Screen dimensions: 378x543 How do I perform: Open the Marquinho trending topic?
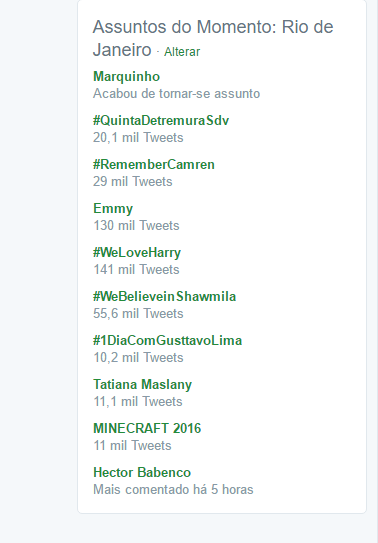point(126,77)
